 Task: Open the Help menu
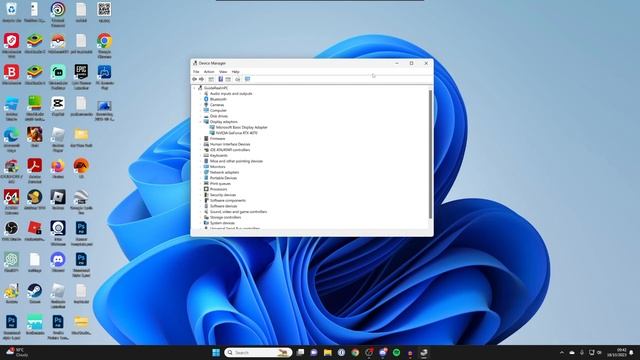[x=236, y=72]
